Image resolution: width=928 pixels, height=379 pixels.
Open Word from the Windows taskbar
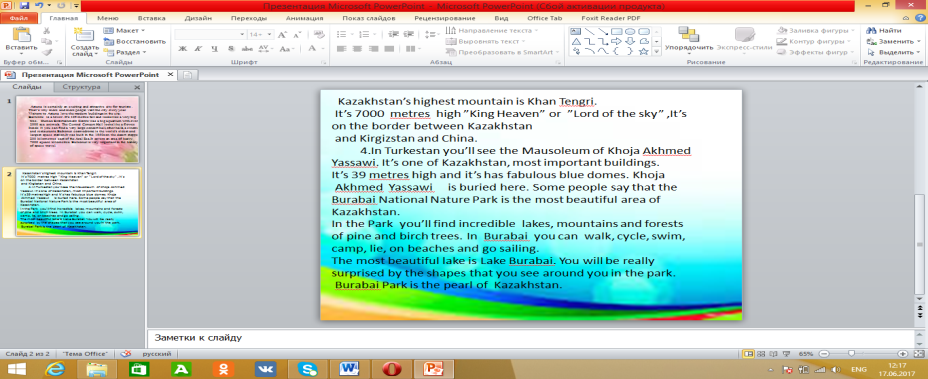[349, 370]
